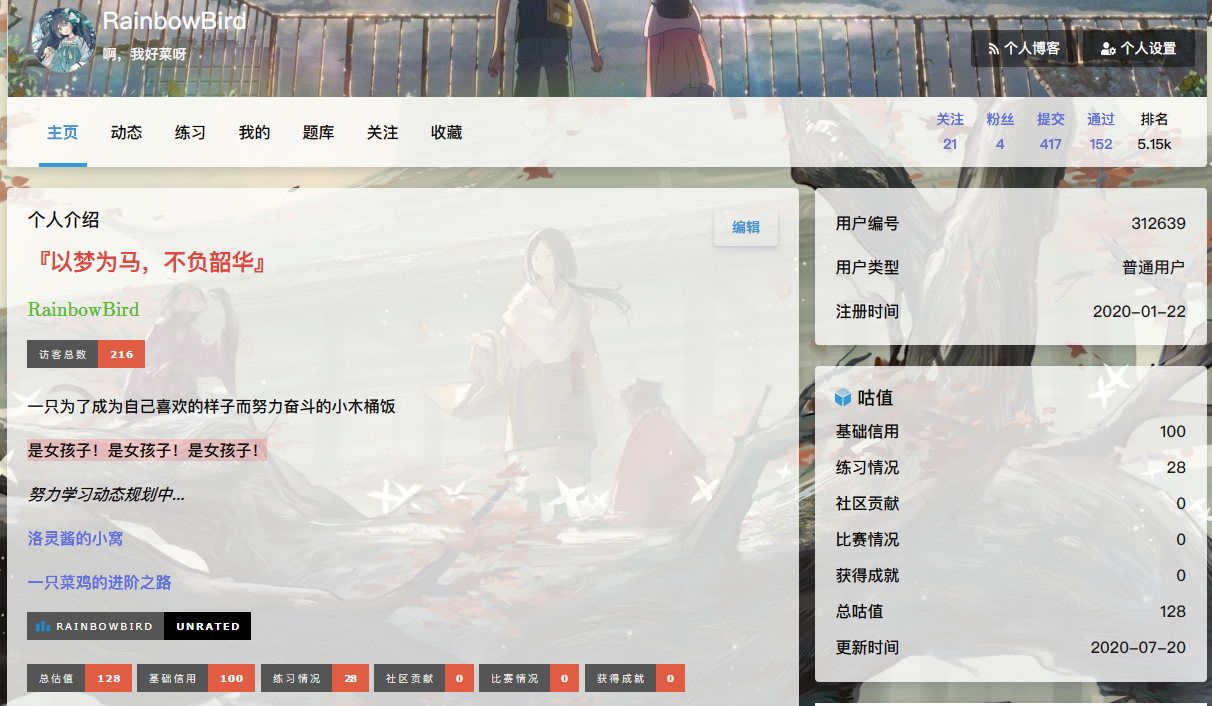The height and width of the screenshot is (706, 1212).
Task: Click the 一只为了成为自己喜欢的样子 sentence
Action: 211,407
